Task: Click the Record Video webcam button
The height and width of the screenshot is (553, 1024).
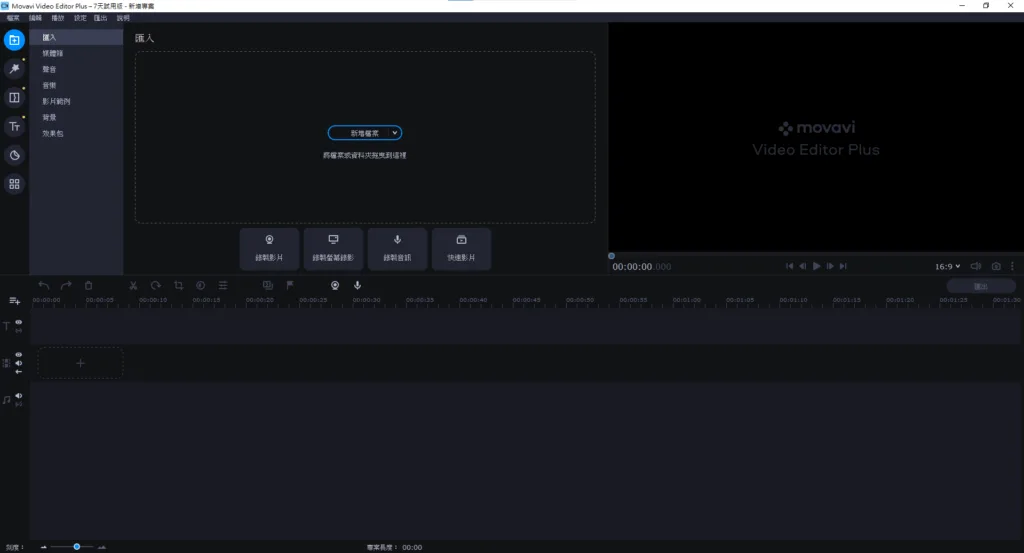Action: pyautogui.click(x=269, y=249)
